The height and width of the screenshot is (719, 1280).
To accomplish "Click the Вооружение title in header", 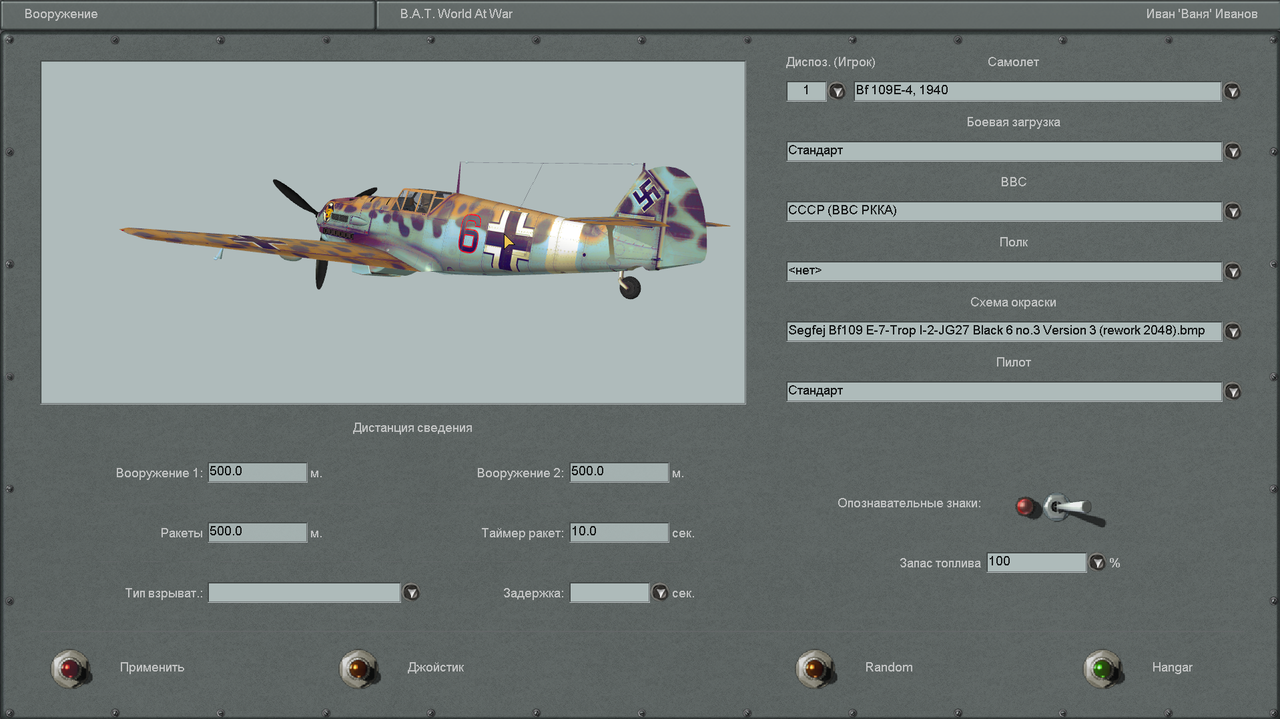I will pyautogui.click(x=61, y=14).
